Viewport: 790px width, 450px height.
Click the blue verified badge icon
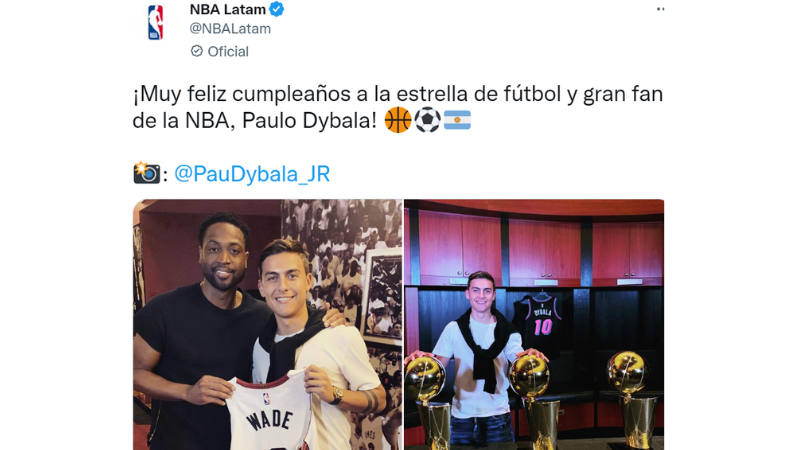(x=277, y=9)
